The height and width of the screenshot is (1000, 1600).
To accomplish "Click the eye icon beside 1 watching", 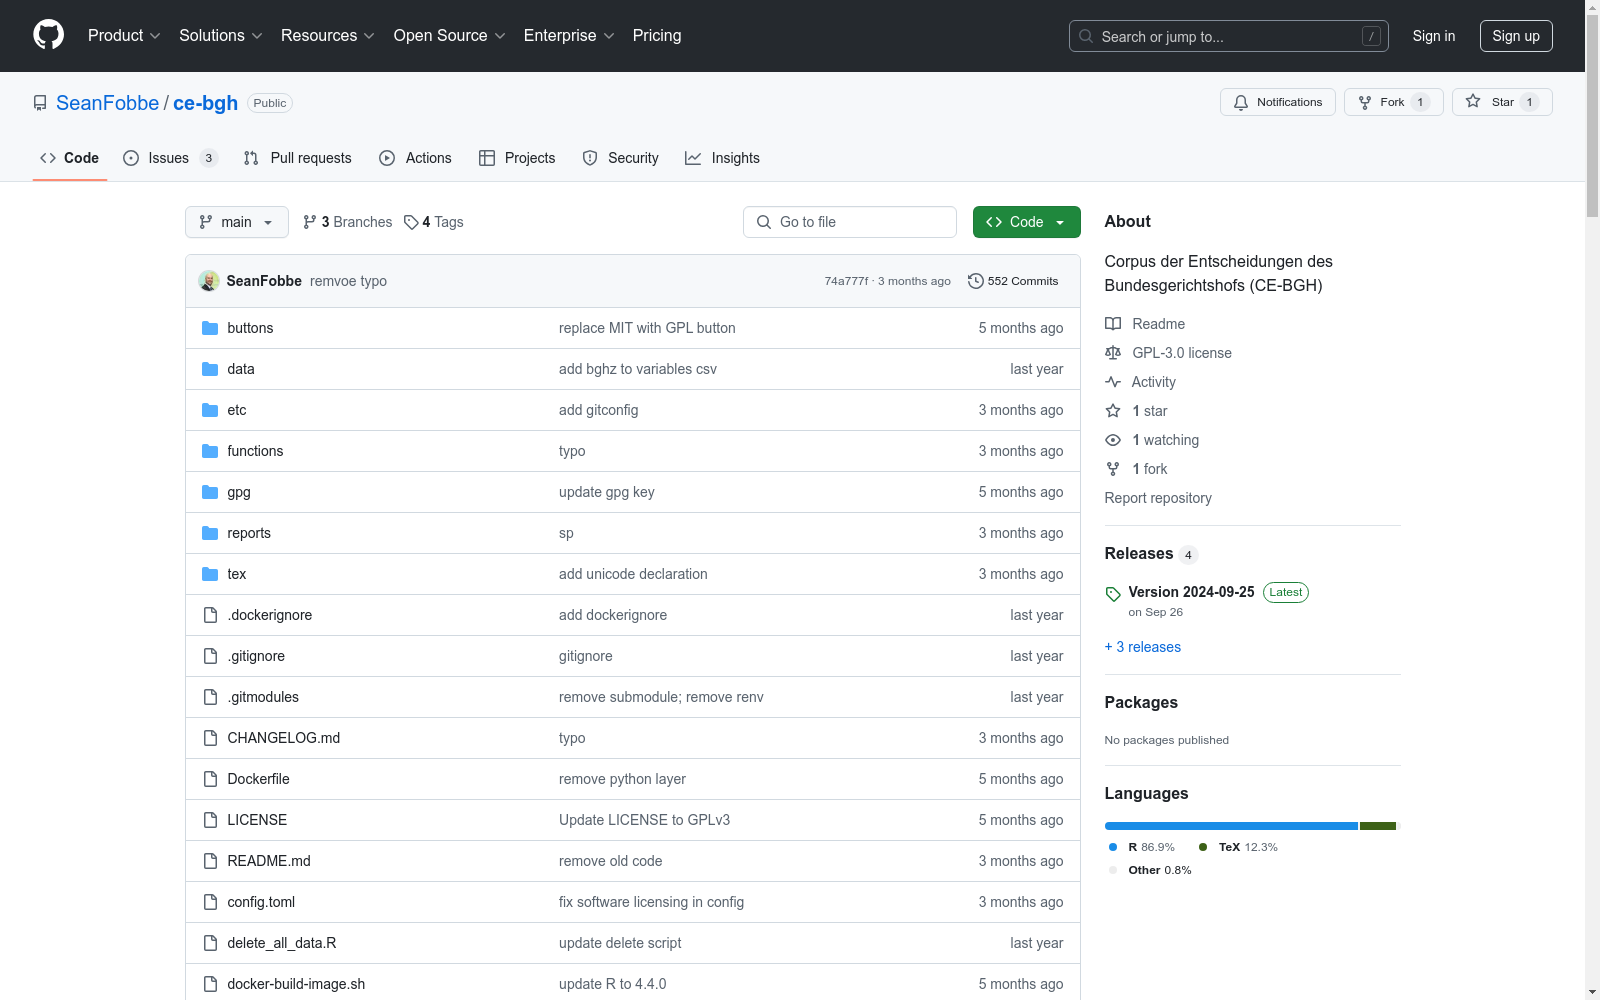I will 1113,440.
